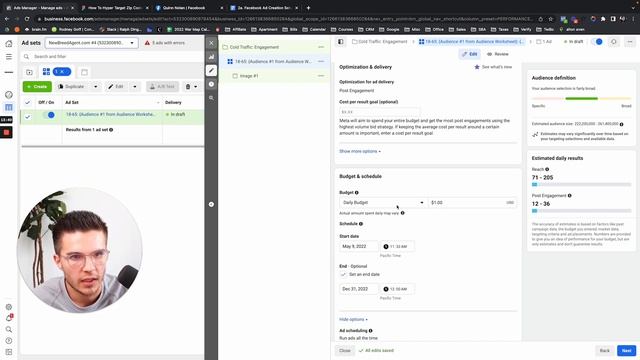Click the Close button at bottom
Viewport: 640px width, 360px height.
[x=344, y=351]
